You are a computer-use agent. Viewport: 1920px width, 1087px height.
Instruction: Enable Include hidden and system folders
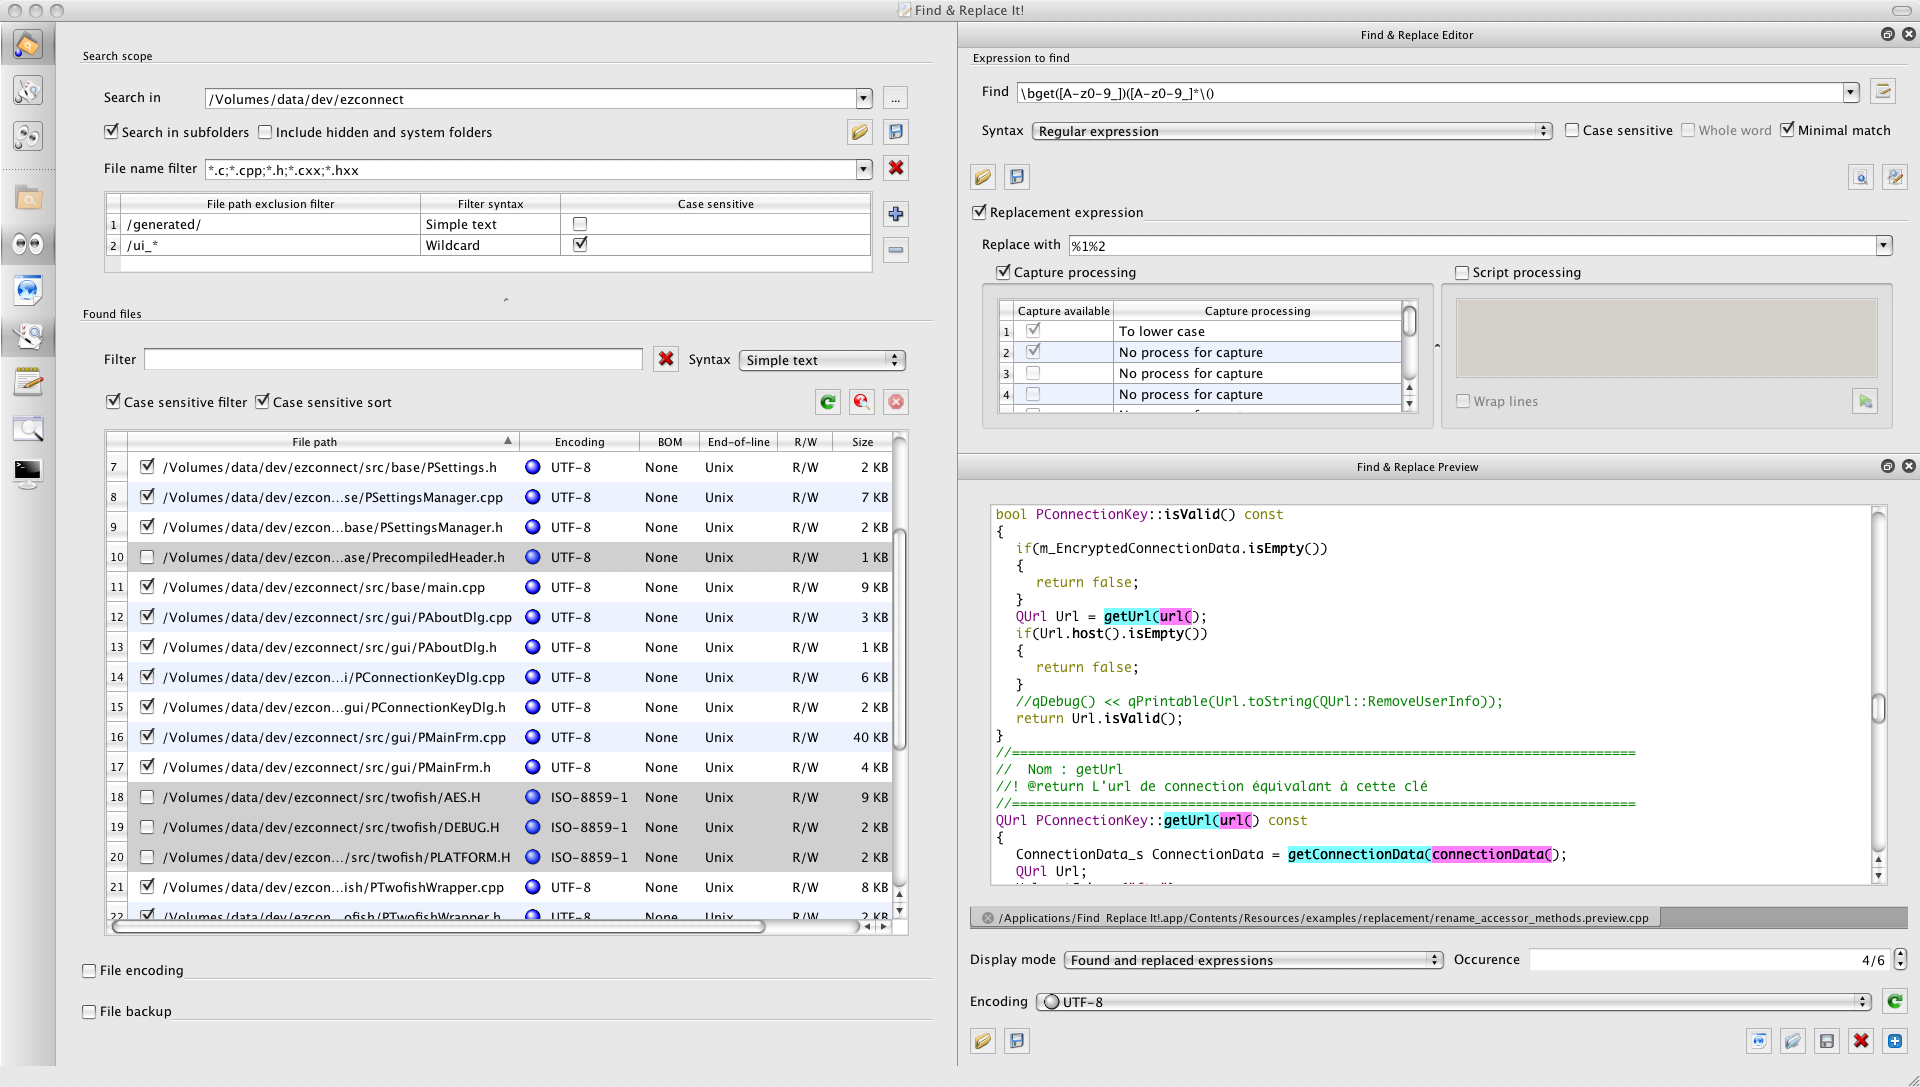click(x=265, y=132)
